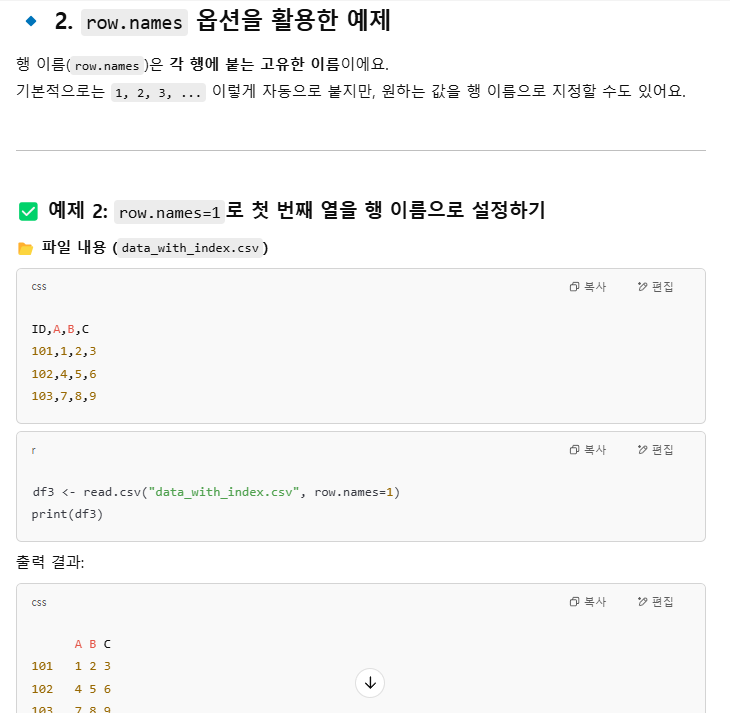Click the '101,1,2,3' data line
This screenshot has height=713, width=730.
(64, 351)
